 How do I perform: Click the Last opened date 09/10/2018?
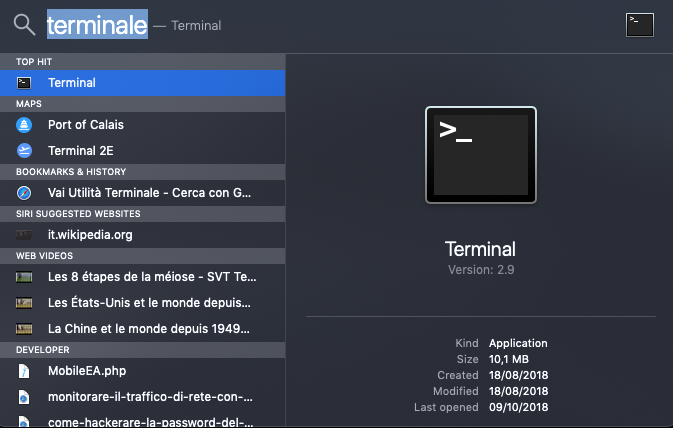tap(518, 407)
